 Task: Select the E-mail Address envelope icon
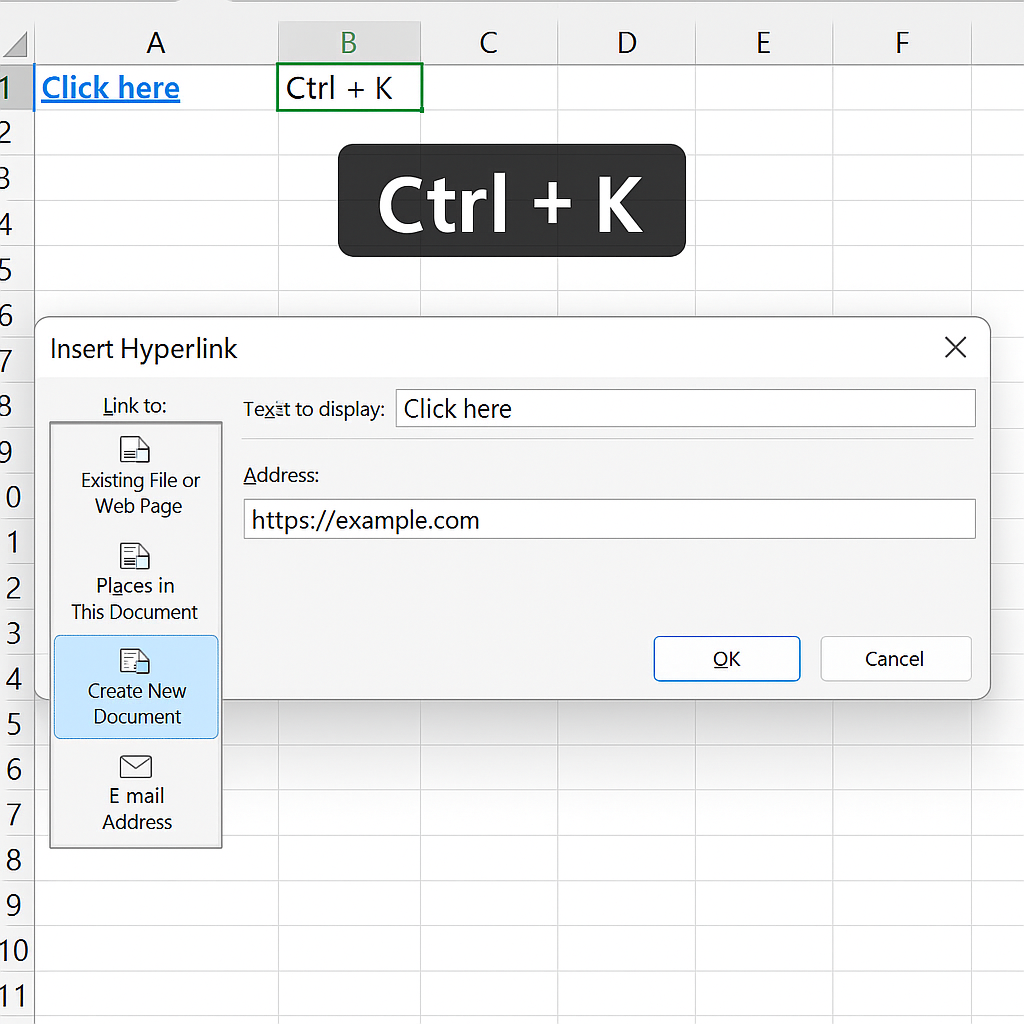click(x=136, y=767)
